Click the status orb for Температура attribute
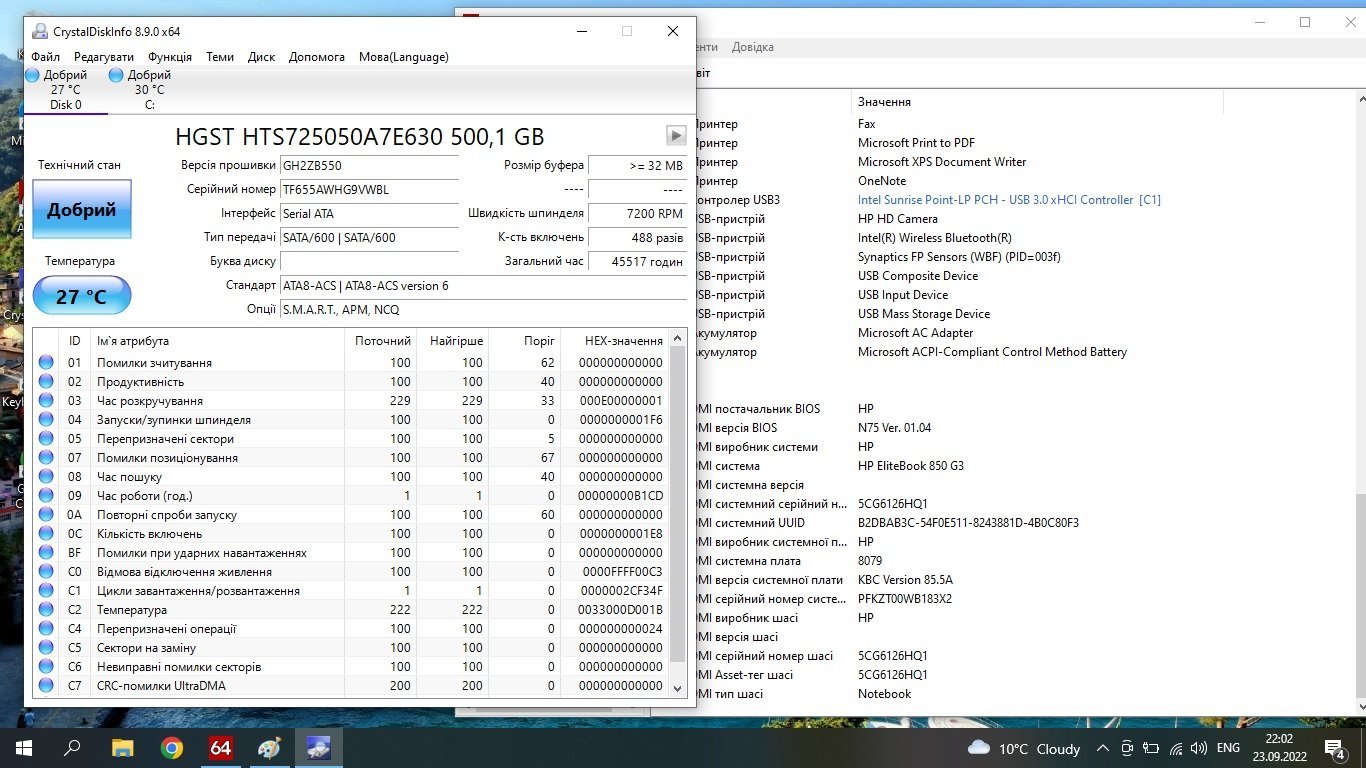Screen dimensions: 1366x768 tap(46, 610)
